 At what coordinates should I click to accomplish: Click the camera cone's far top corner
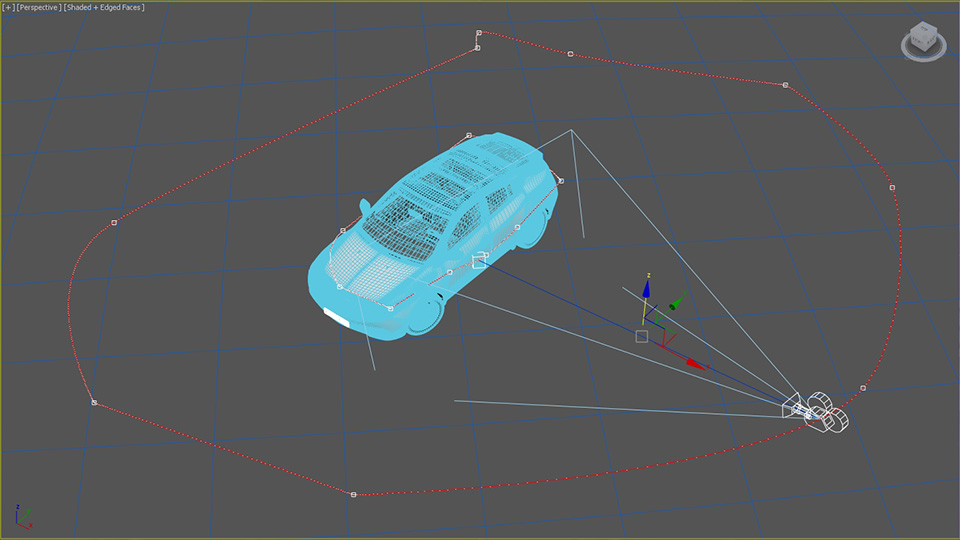pos(571,130)
